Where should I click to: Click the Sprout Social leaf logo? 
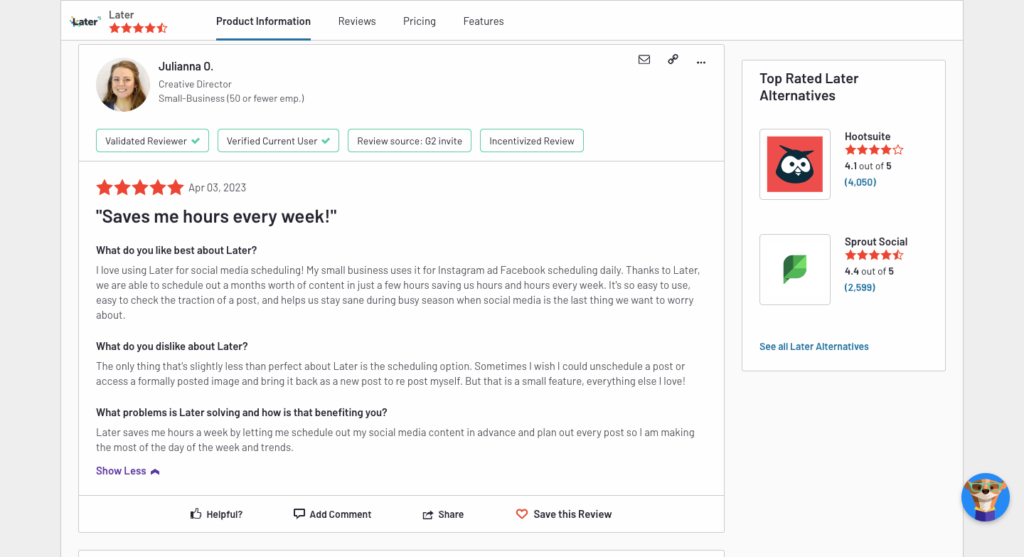click(795, 269)
